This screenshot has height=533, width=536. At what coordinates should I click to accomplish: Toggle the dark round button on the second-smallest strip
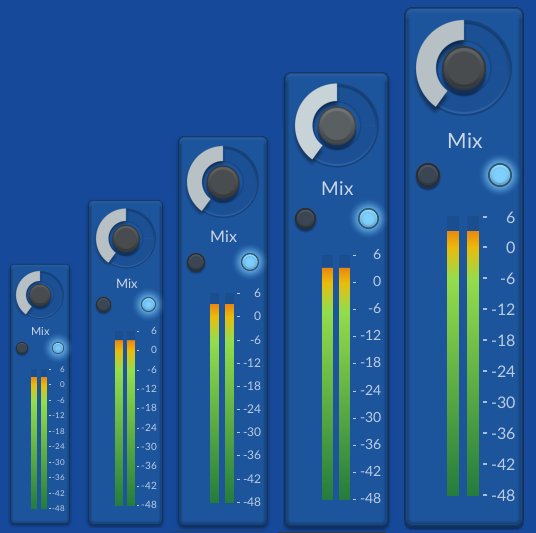pyautogui.click(x=104, y=305)
